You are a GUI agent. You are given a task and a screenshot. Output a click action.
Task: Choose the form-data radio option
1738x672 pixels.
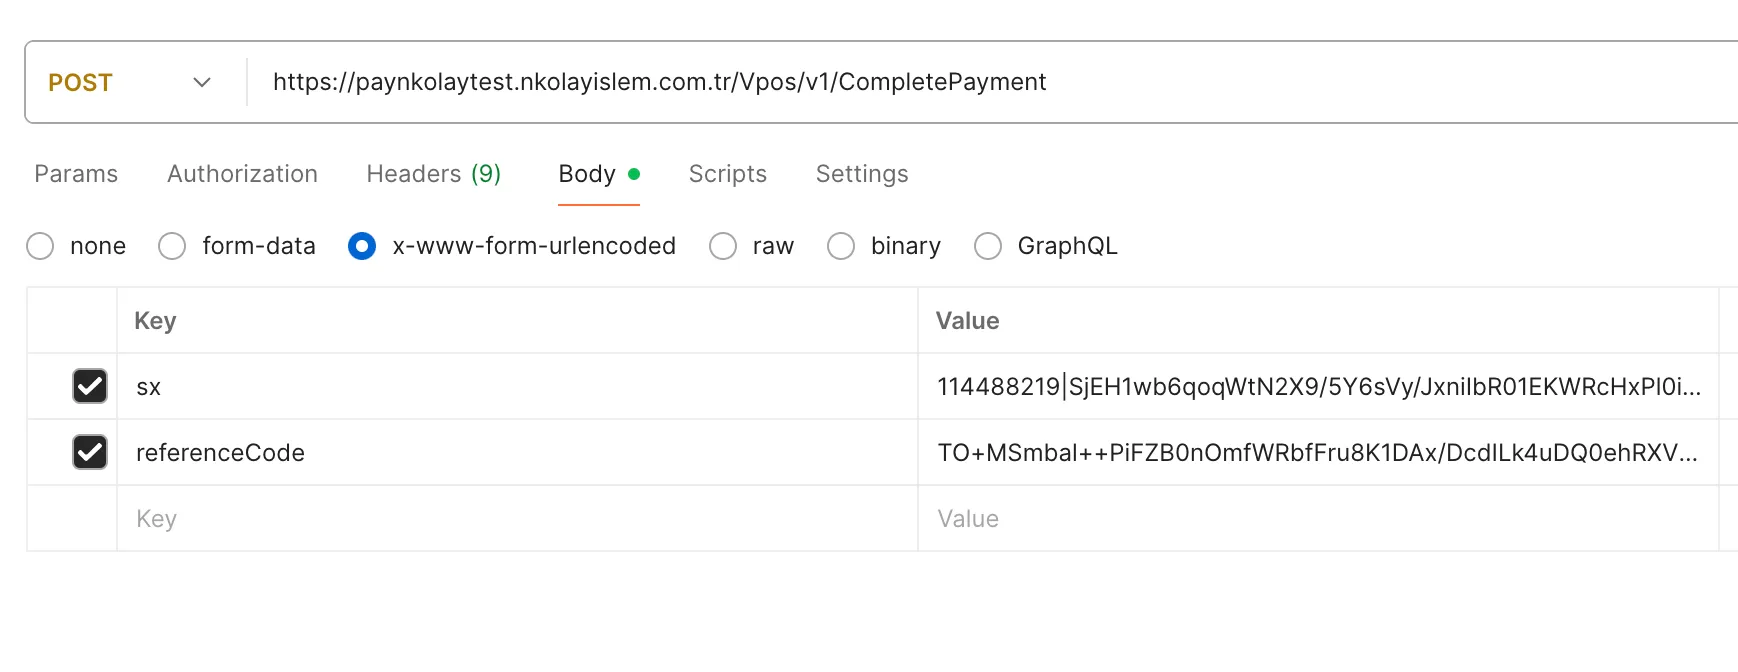(x=173, y=246)
